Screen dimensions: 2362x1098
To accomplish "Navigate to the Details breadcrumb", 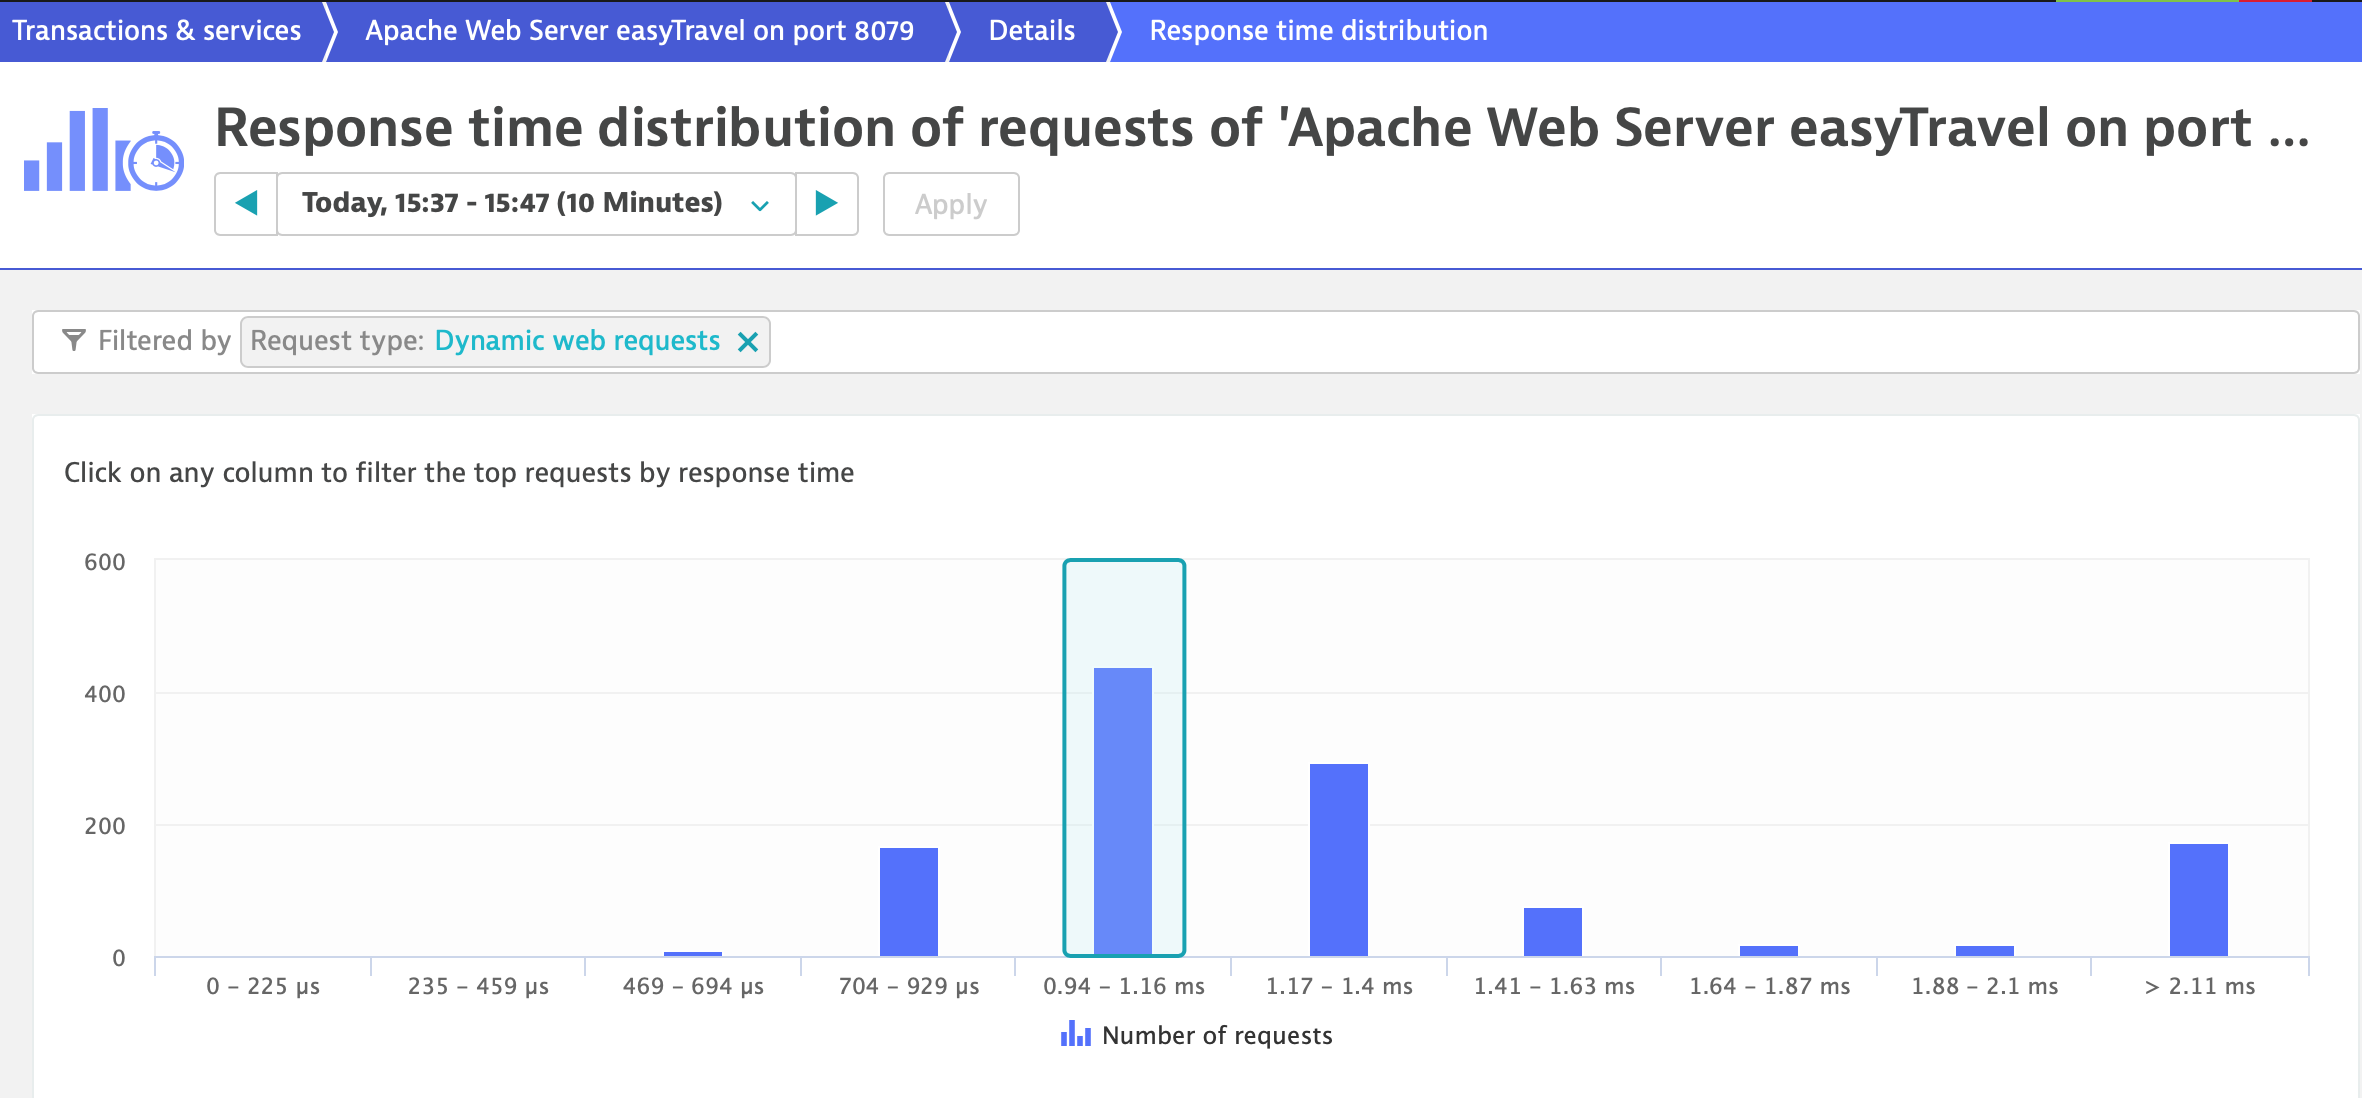I will click(x=1031, y=31).
